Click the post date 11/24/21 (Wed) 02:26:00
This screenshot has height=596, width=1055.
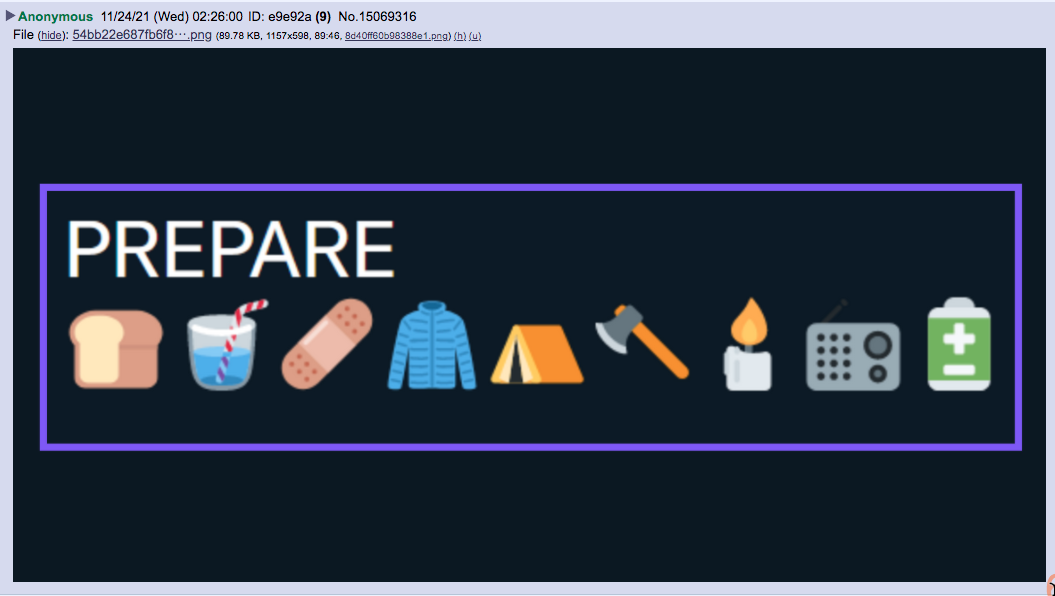(172, 16)
